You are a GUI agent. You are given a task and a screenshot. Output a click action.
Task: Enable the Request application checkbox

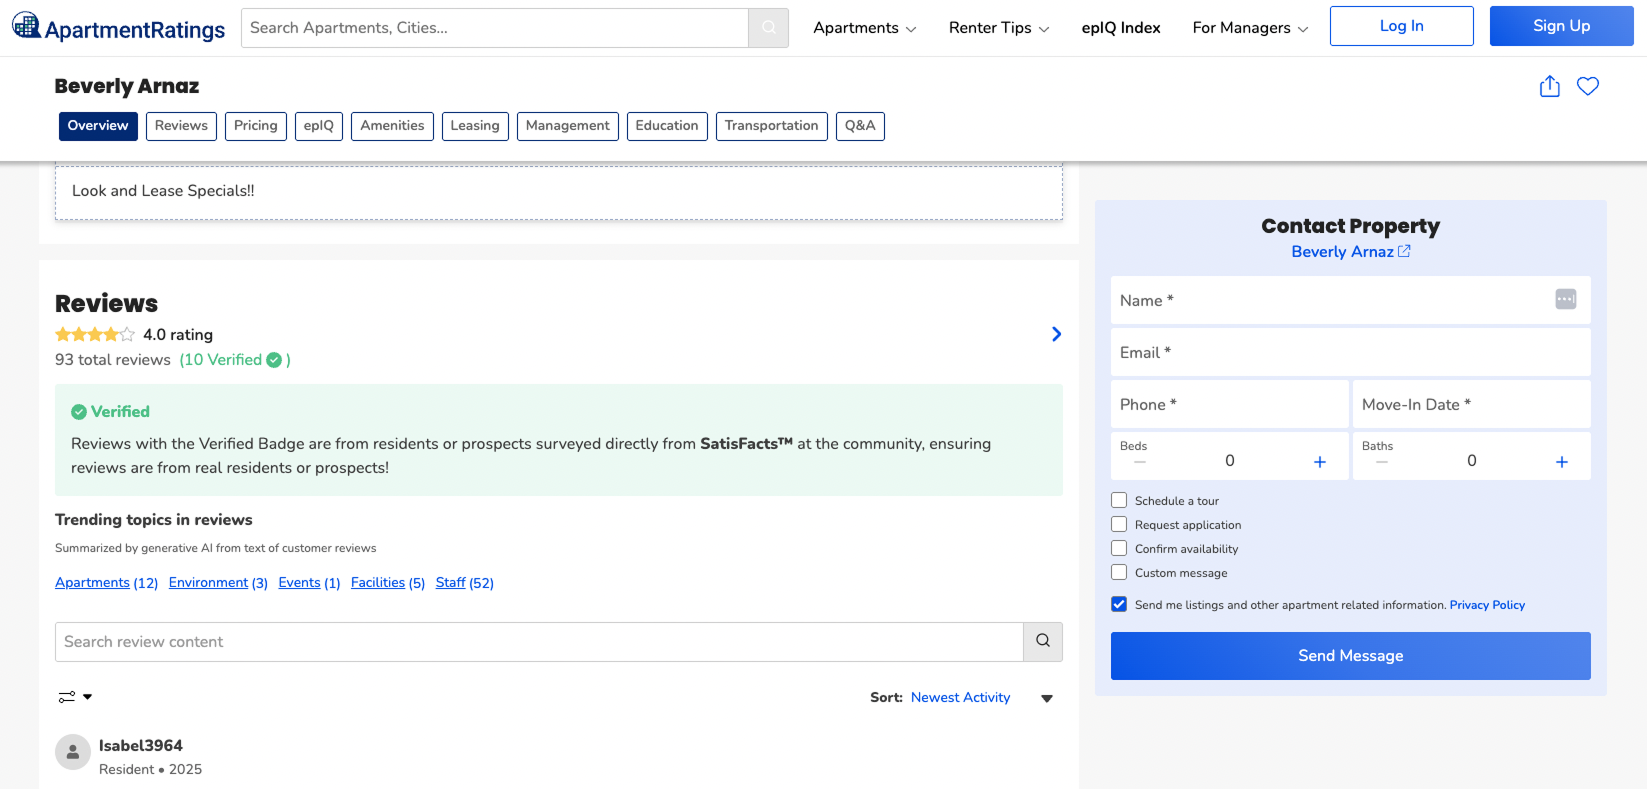(x=1119, y=525)
